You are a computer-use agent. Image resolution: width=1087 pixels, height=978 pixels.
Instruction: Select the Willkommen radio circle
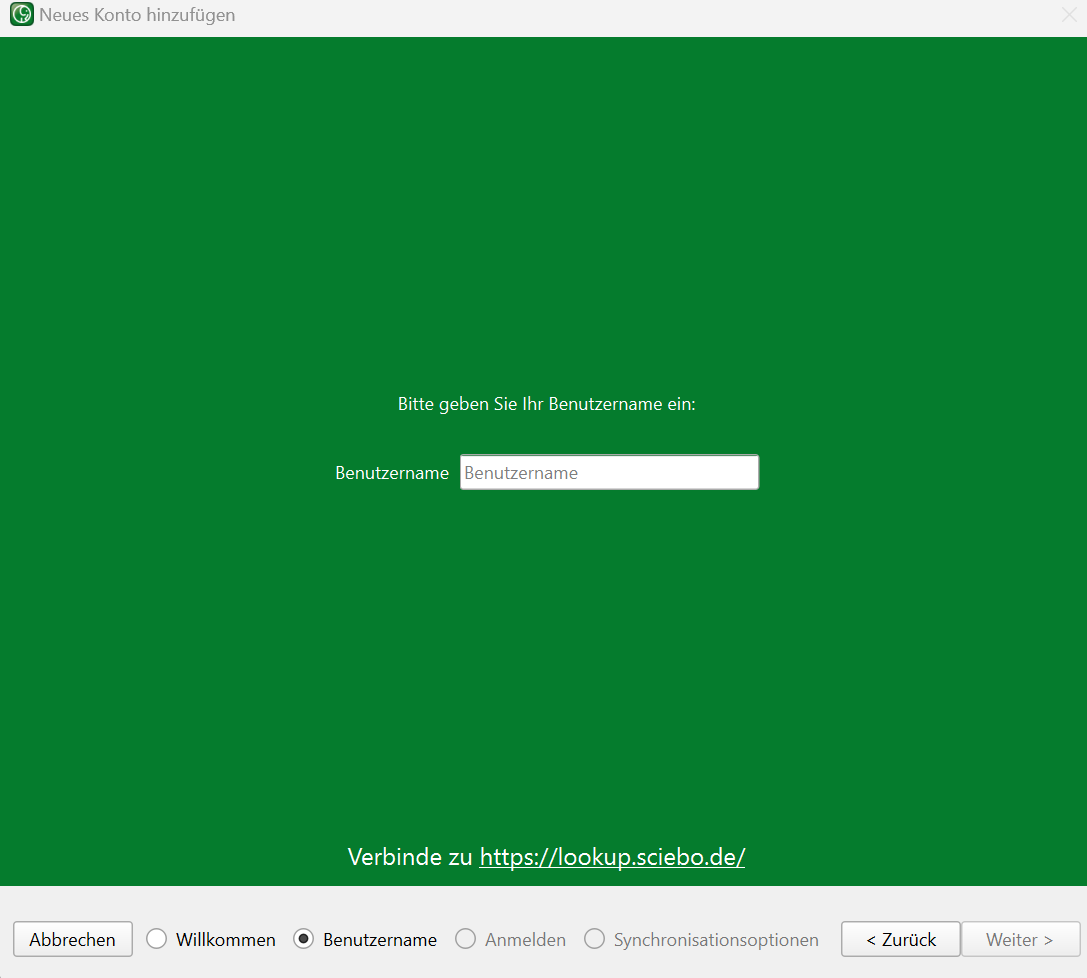157,939
